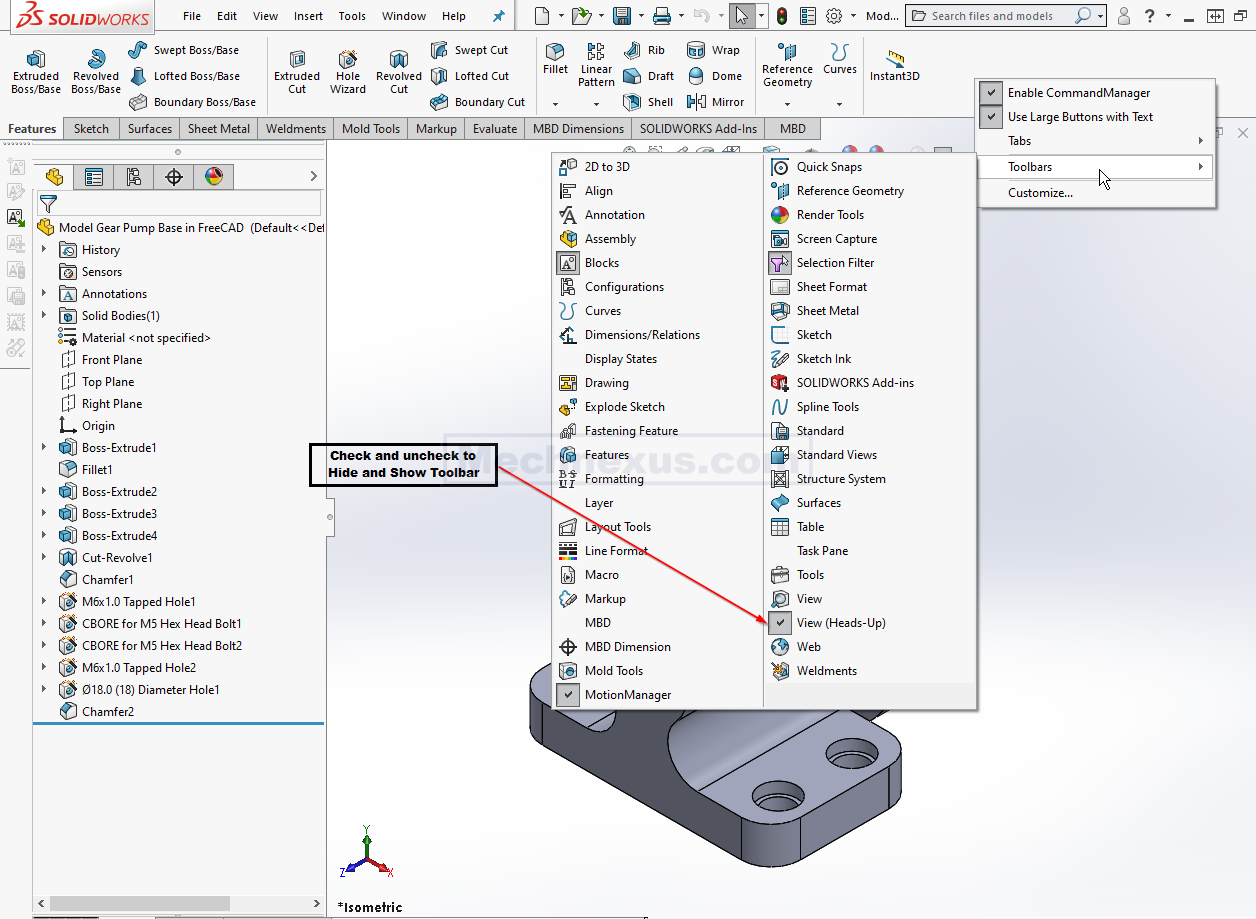Select Front Plane in the feature tree
This screenshot has width=1256, height=919.
pyautogui.click(x=111, y=360)
